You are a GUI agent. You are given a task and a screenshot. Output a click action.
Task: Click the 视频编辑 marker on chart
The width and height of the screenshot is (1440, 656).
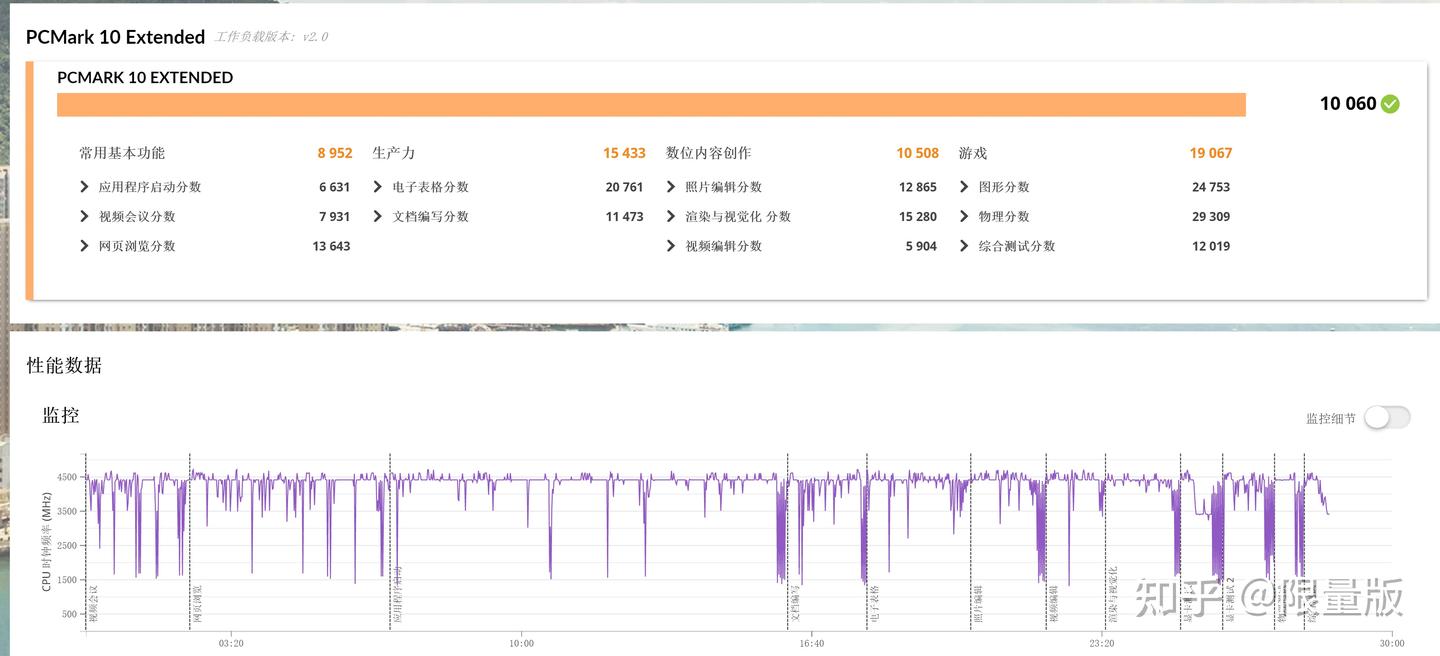pyautogui.click(x=1053, y=604)
